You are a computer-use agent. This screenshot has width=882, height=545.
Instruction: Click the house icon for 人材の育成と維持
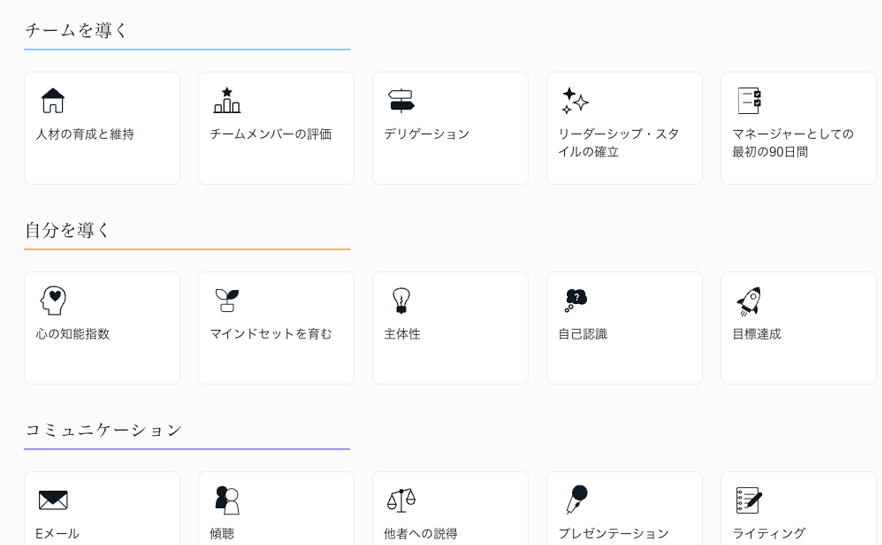click(53, 100)
